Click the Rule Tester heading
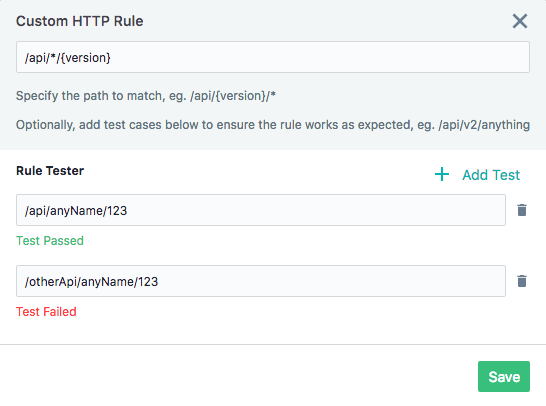This screenshot has height=406, width=546. pos(50,171)
